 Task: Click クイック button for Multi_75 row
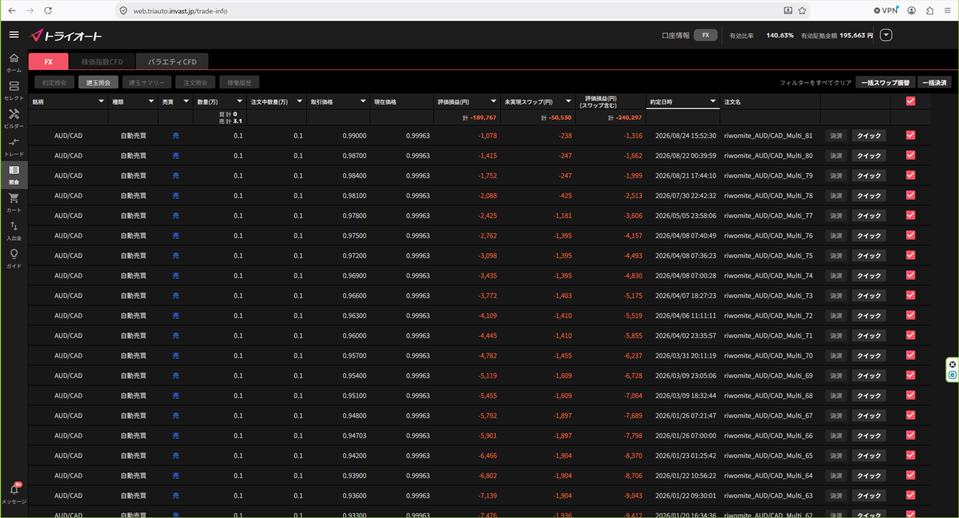868,256
